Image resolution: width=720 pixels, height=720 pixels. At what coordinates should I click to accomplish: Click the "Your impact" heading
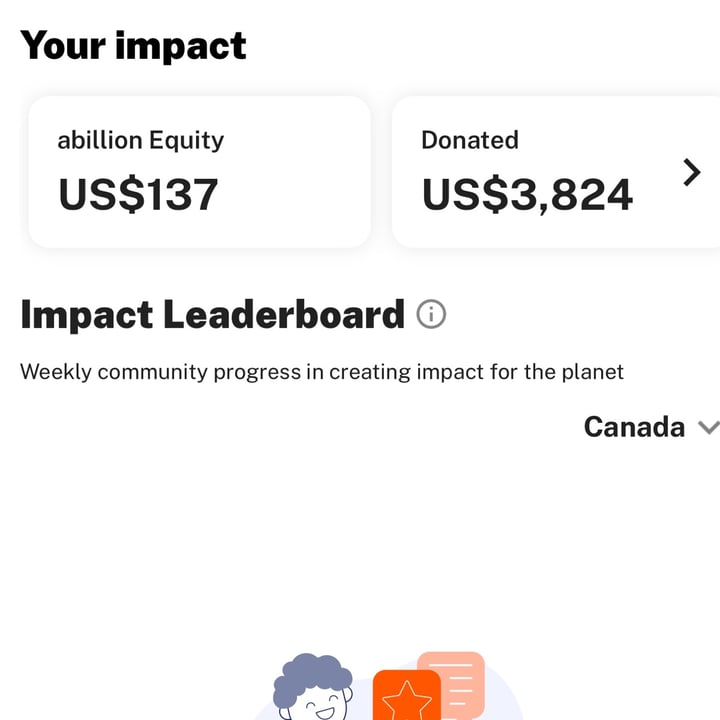pos(133,45)
